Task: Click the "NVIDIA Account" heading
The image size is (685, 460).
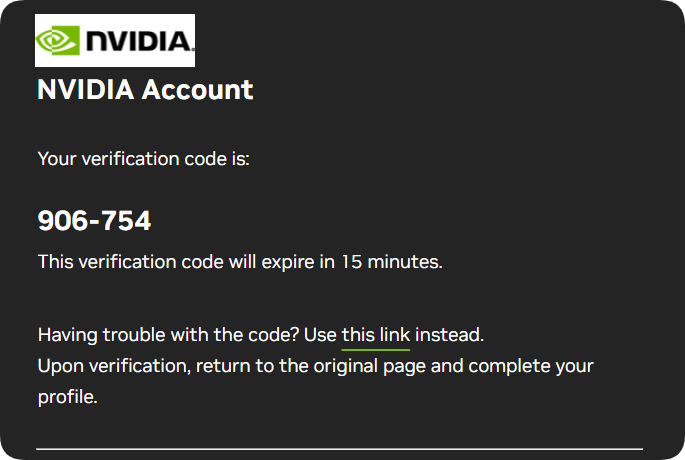Action: pyautogui.click(x=145, y=90)
